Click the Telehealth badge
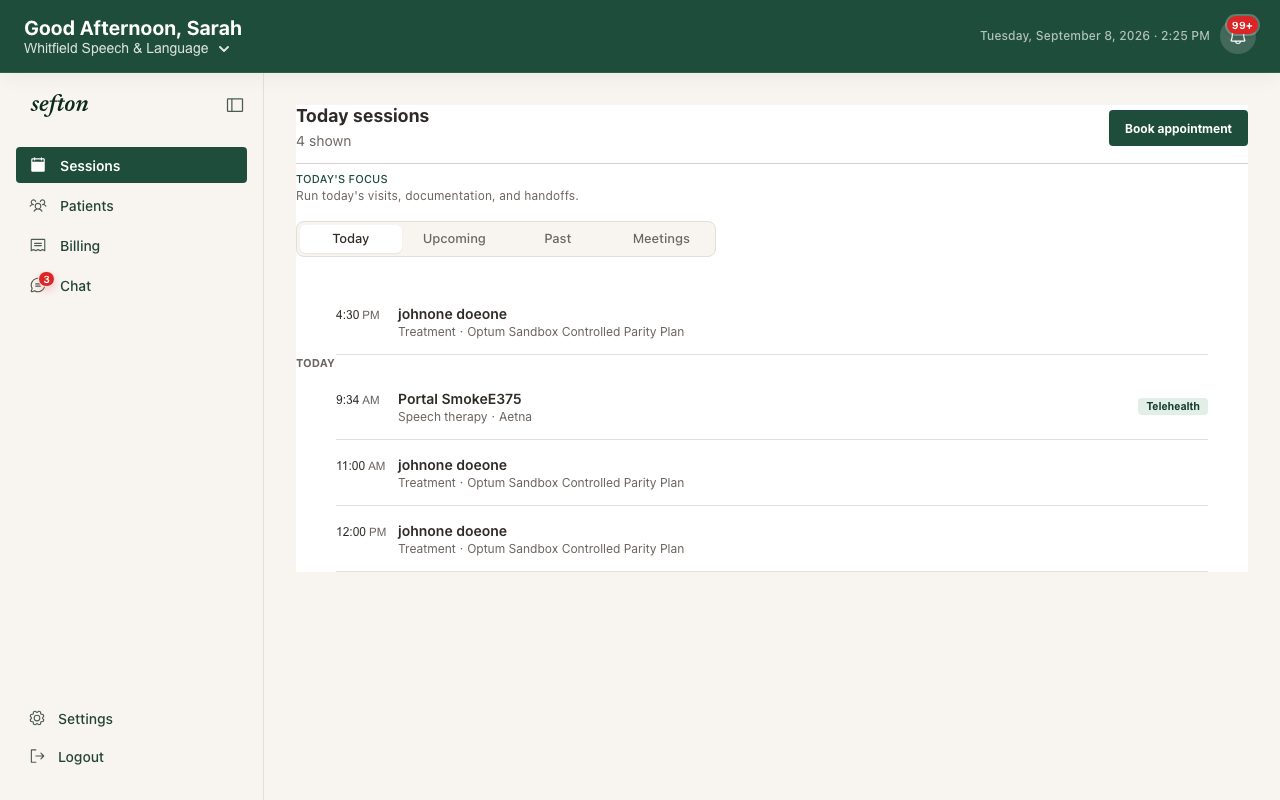This screenshot has height=800, width=1280. click(x=1173, y=406)
